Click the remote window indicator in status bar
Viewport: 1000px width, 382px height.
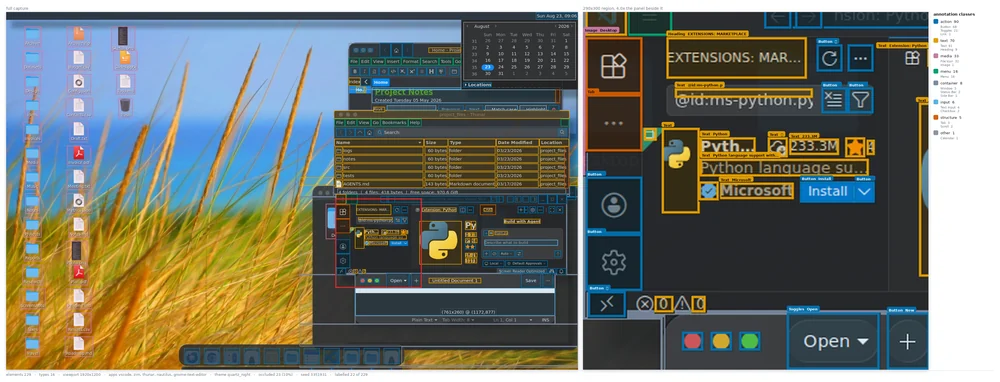click(x=341, y=271)
